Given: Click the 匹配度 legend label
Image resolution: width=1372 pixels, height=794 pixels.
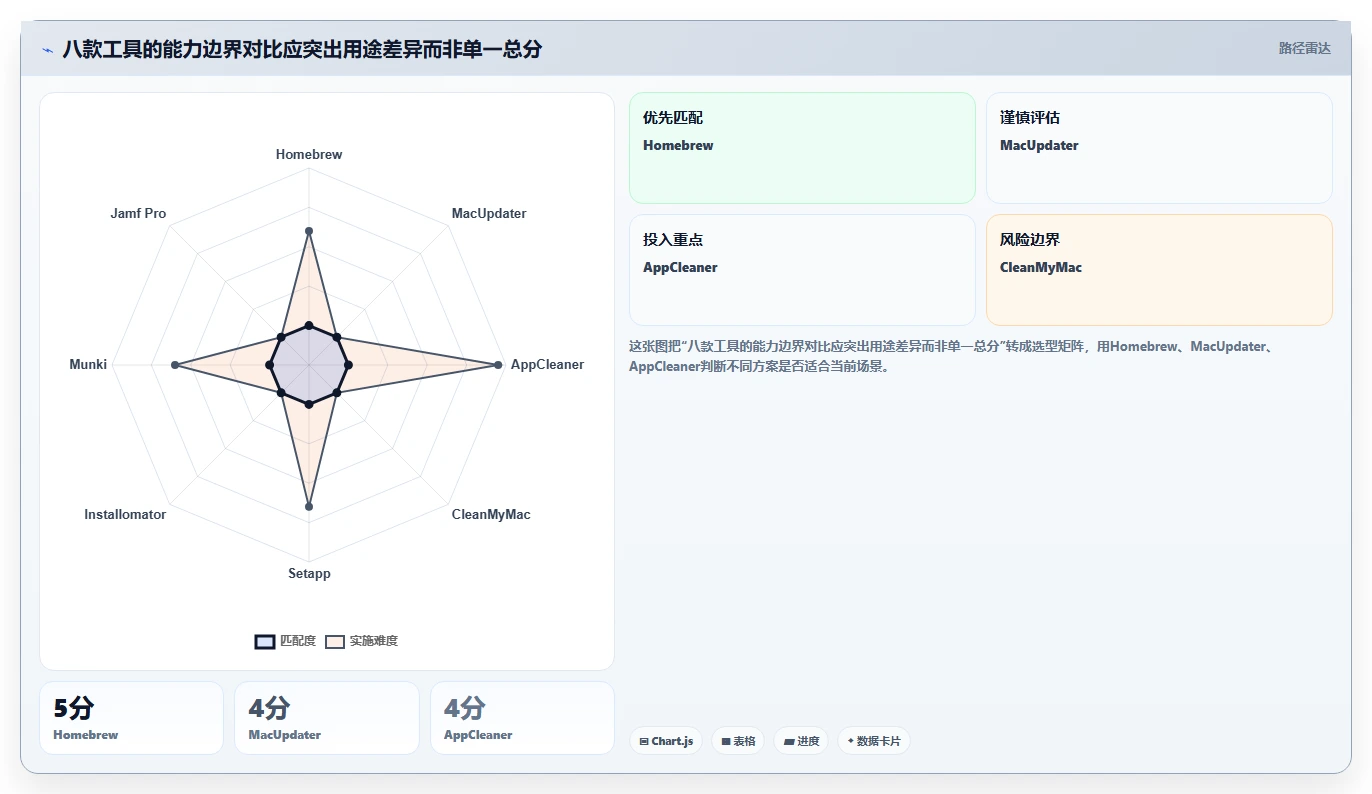Looking at the screenshot, I should 298,641.
